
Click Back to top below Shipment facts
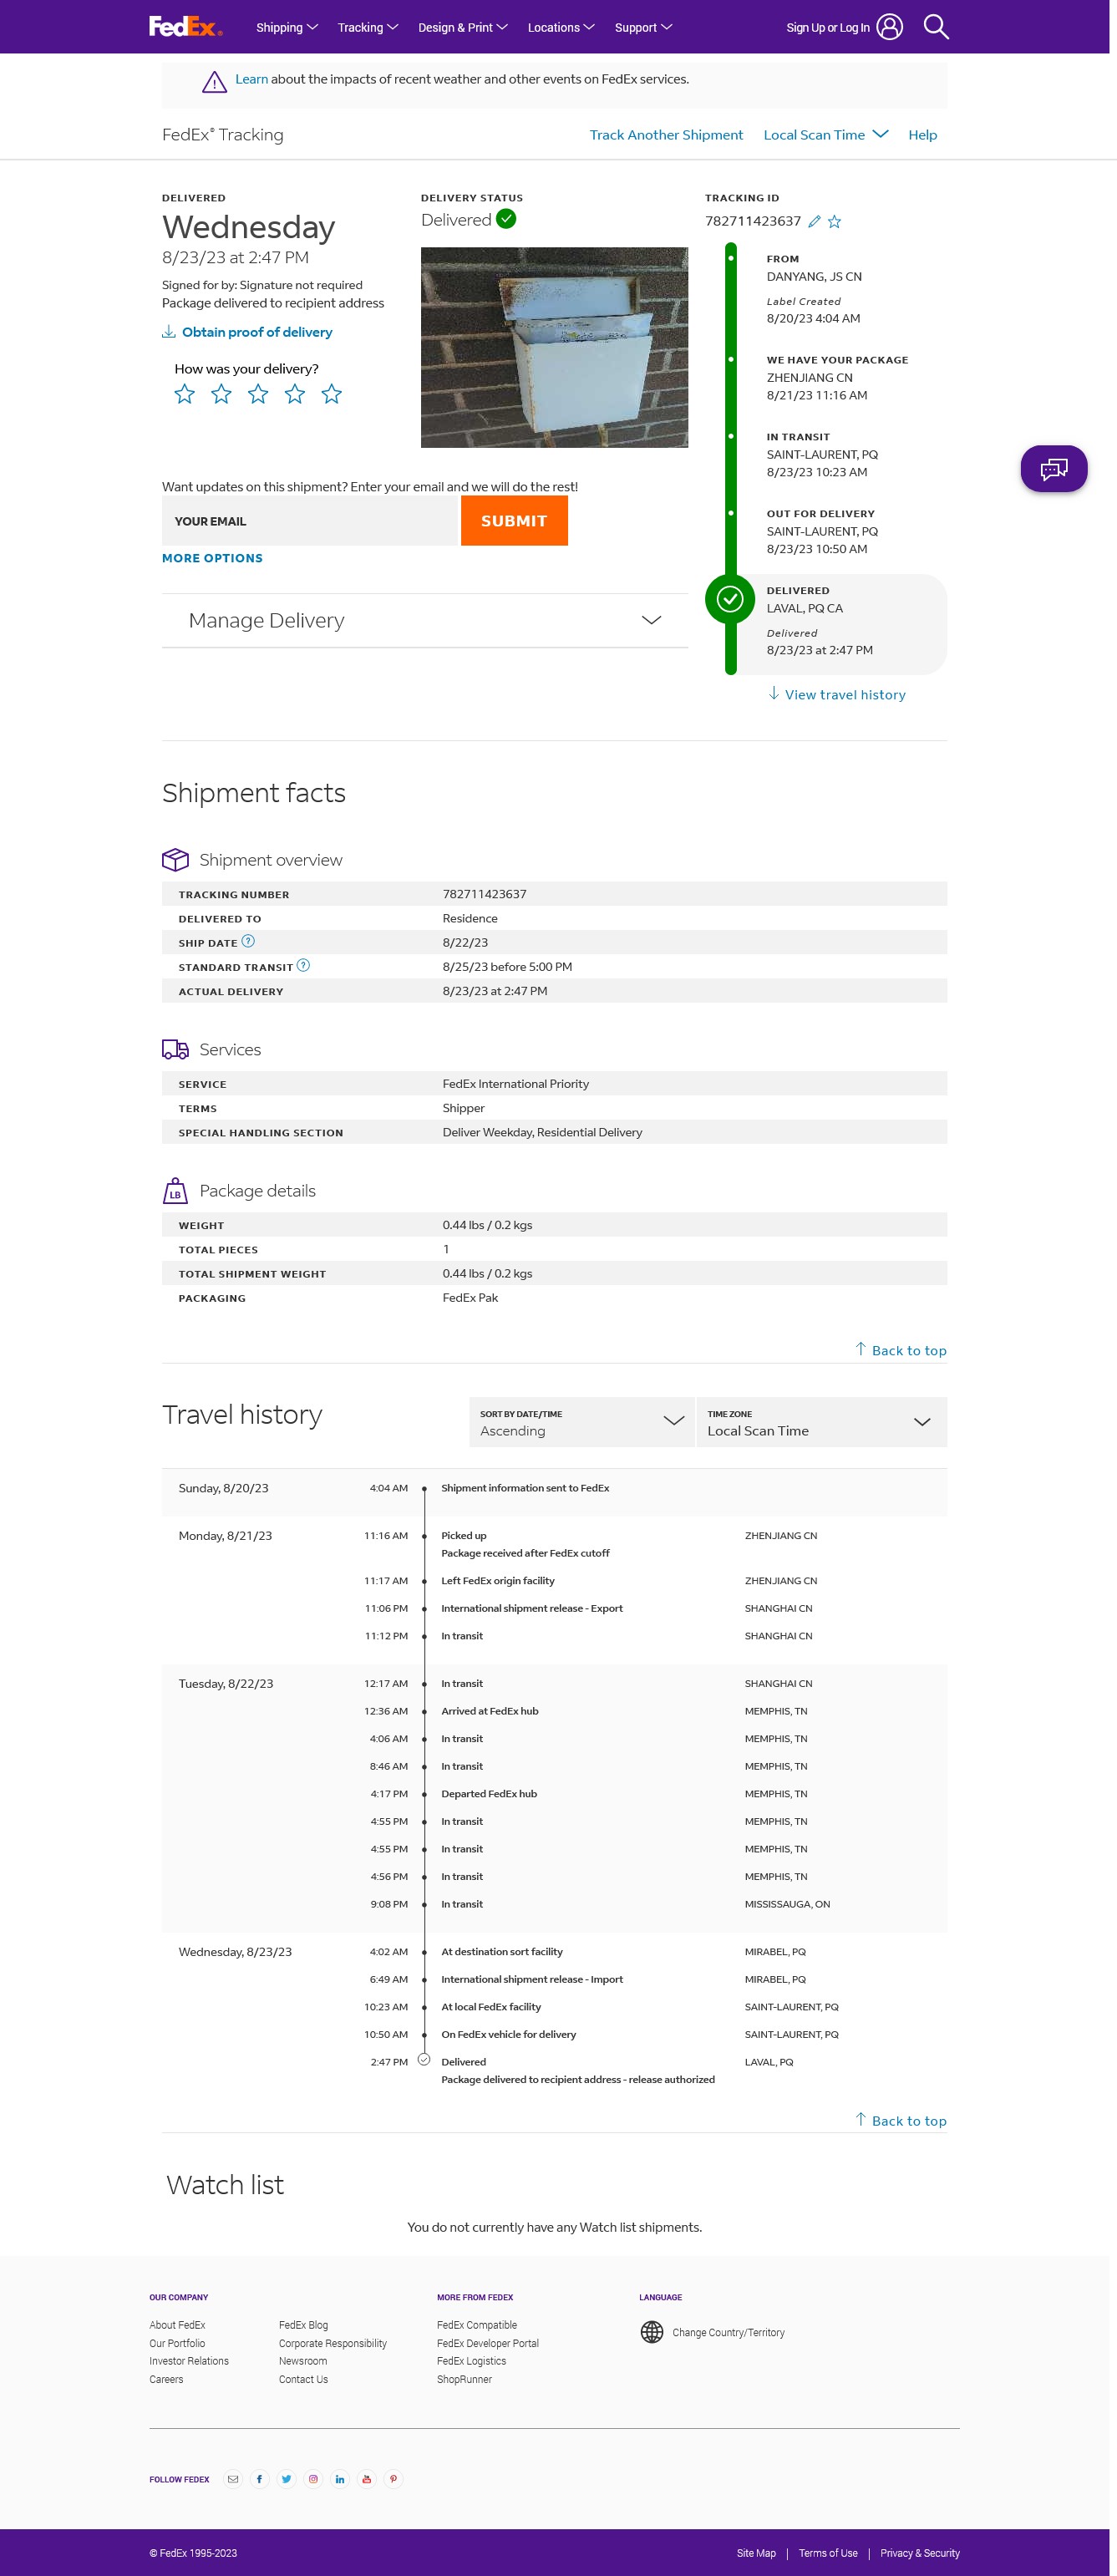tap(900, 1350)
